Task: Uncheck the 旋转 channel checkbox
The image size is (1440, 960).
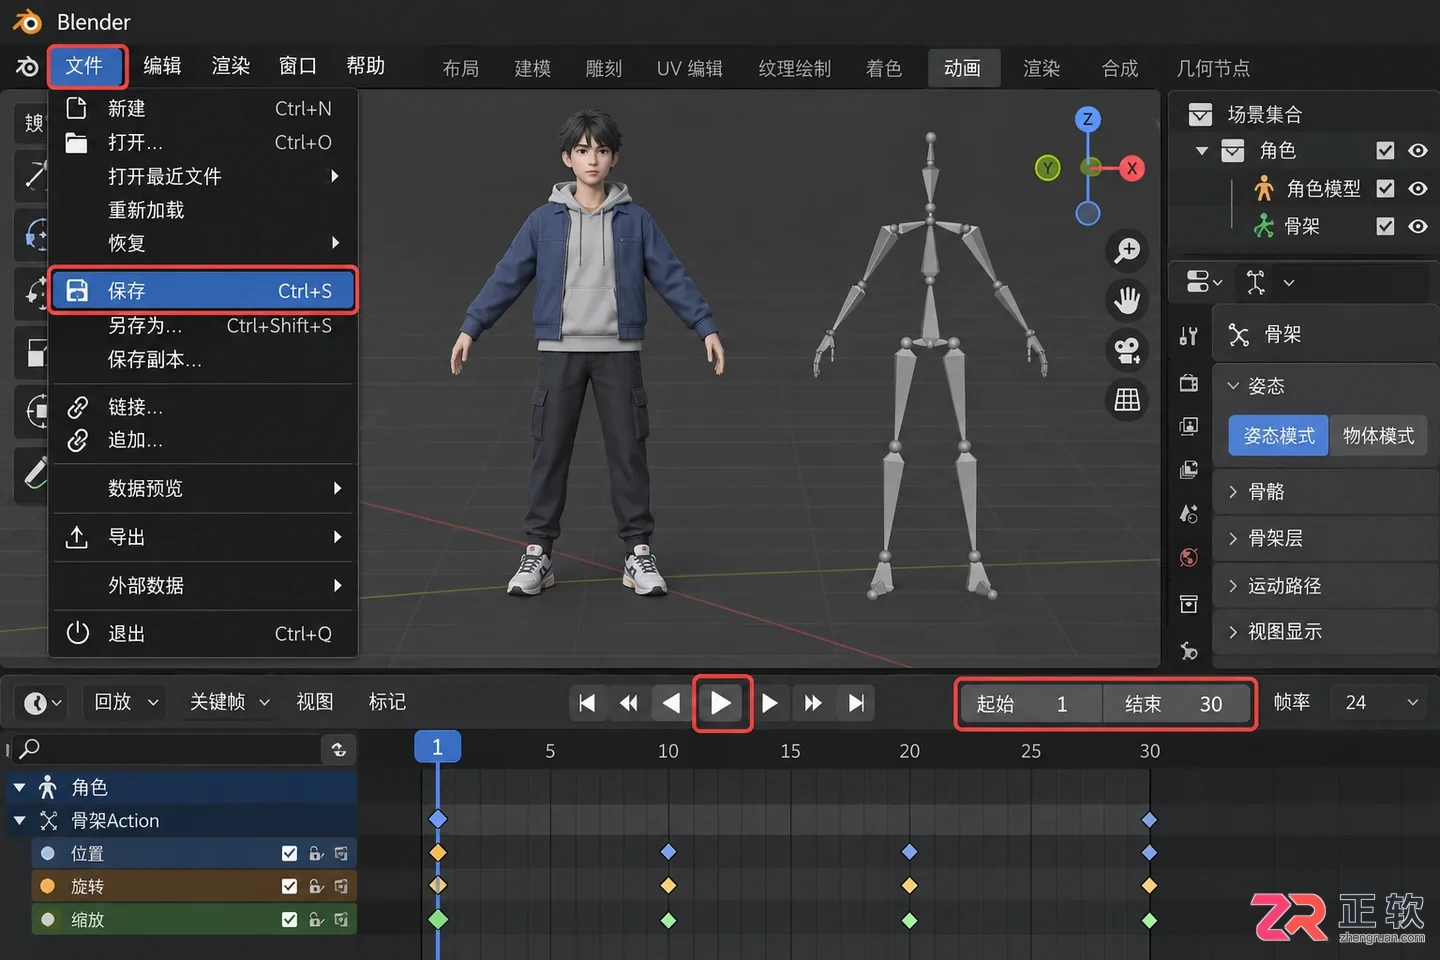Action: tap(289, 886)
